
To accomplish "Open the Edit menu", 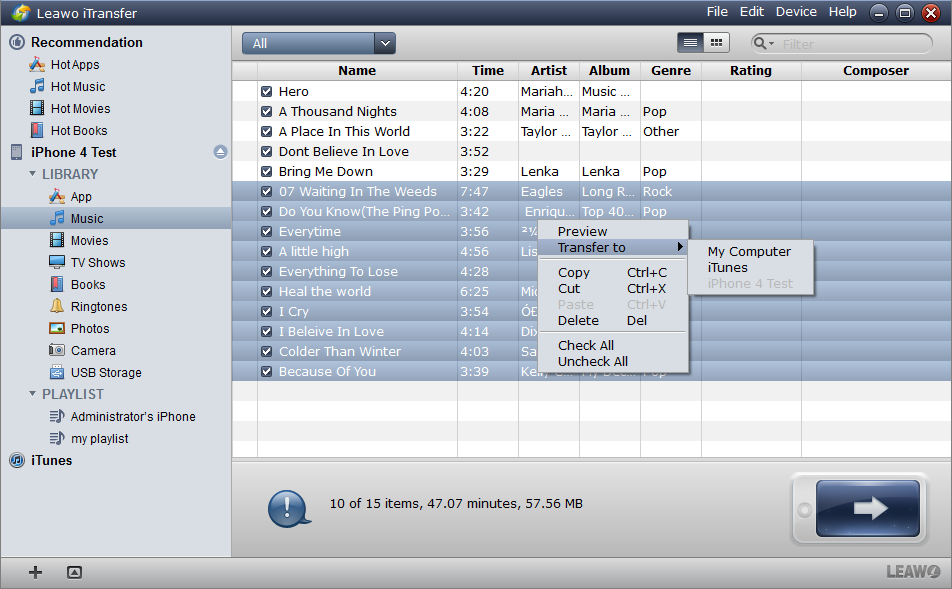I will pos(752,12).
